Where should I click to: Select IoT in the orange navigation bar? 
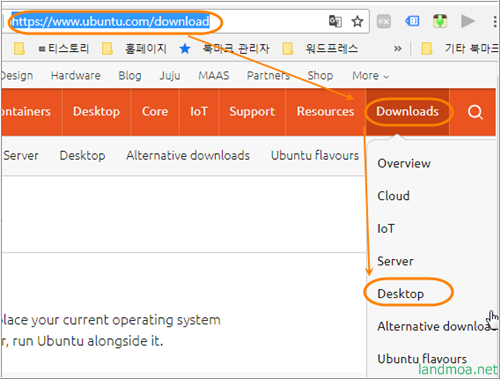[199, 112]
